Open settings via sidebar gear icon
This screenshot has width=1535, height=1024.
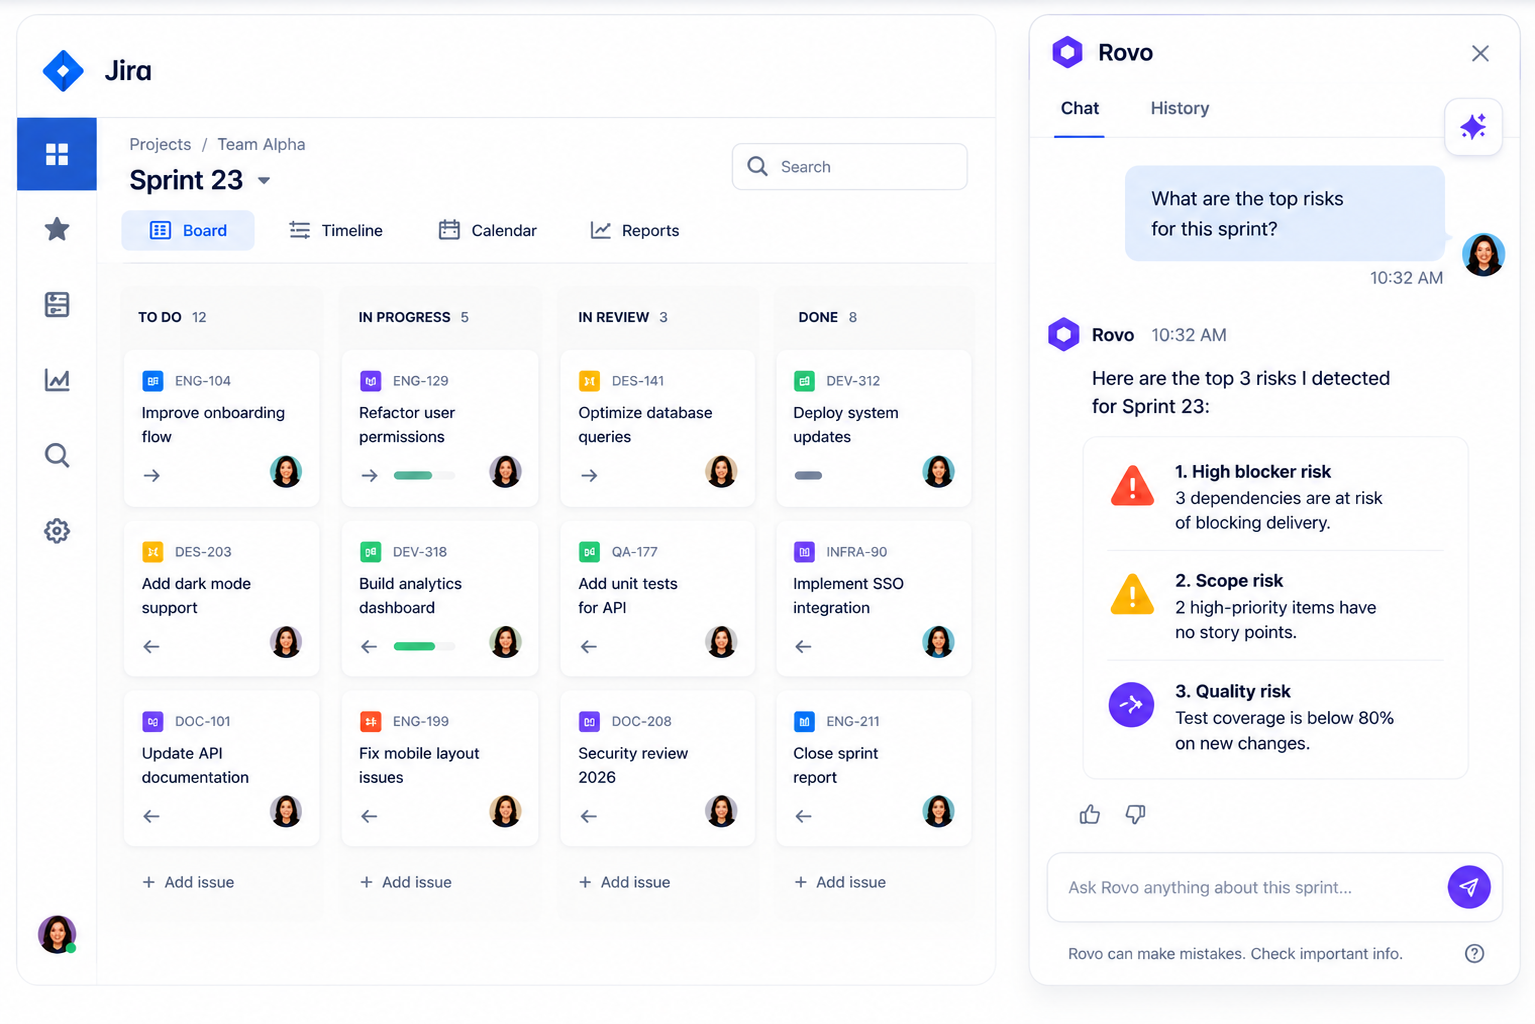click(57, 531)
